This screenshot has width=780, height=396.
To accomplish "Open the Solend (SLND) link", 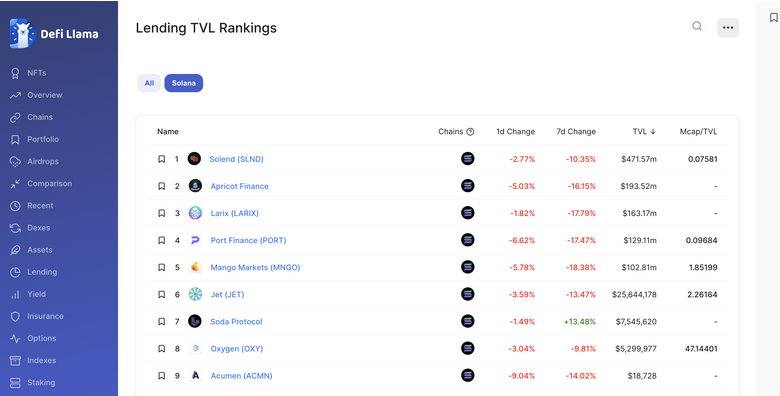I will (x=236, y=159).
